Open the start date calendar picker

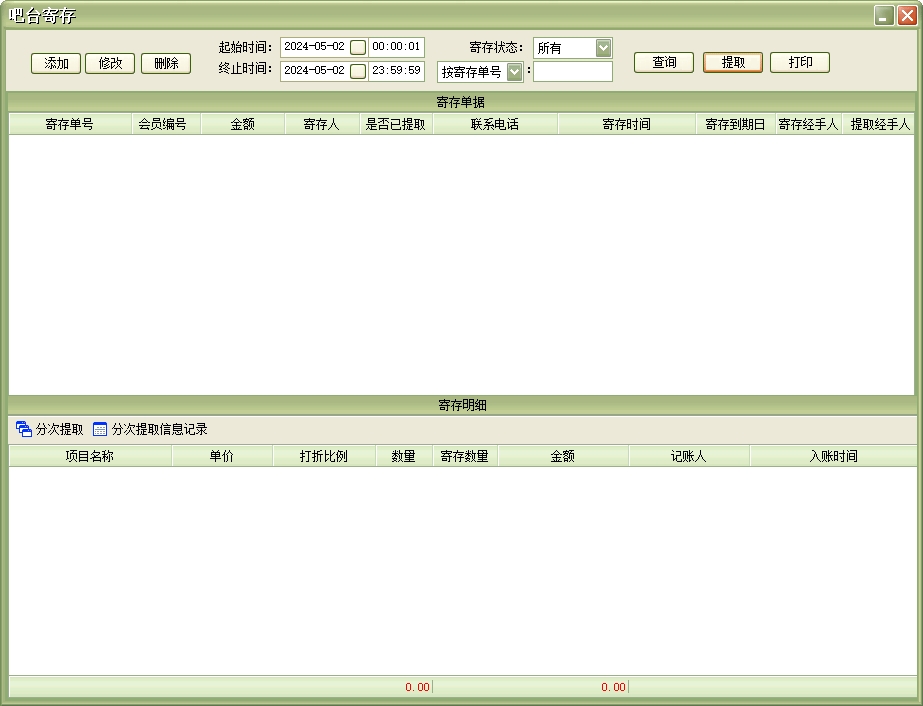357,47
